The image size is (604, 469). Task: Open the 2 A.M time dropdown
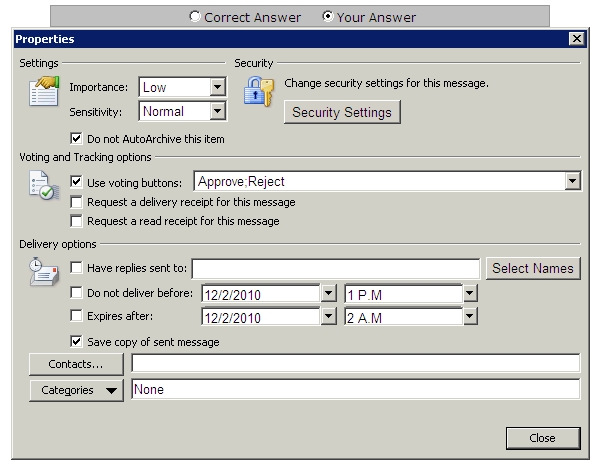pos(470,317)
